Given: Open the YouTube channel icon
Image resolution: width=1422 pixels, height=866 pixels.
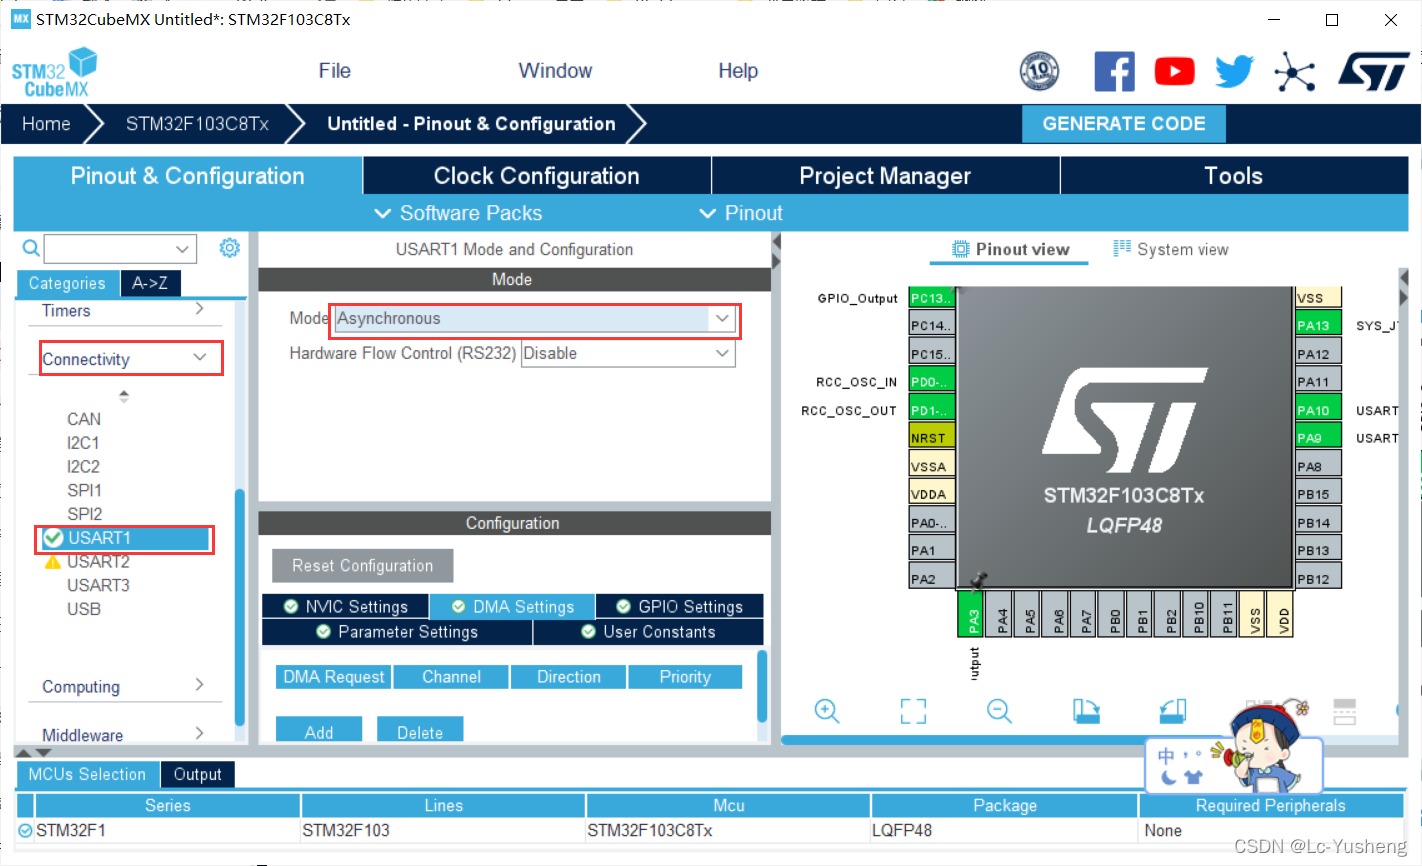Looking at the screenshot, I should coord(1174,71).
